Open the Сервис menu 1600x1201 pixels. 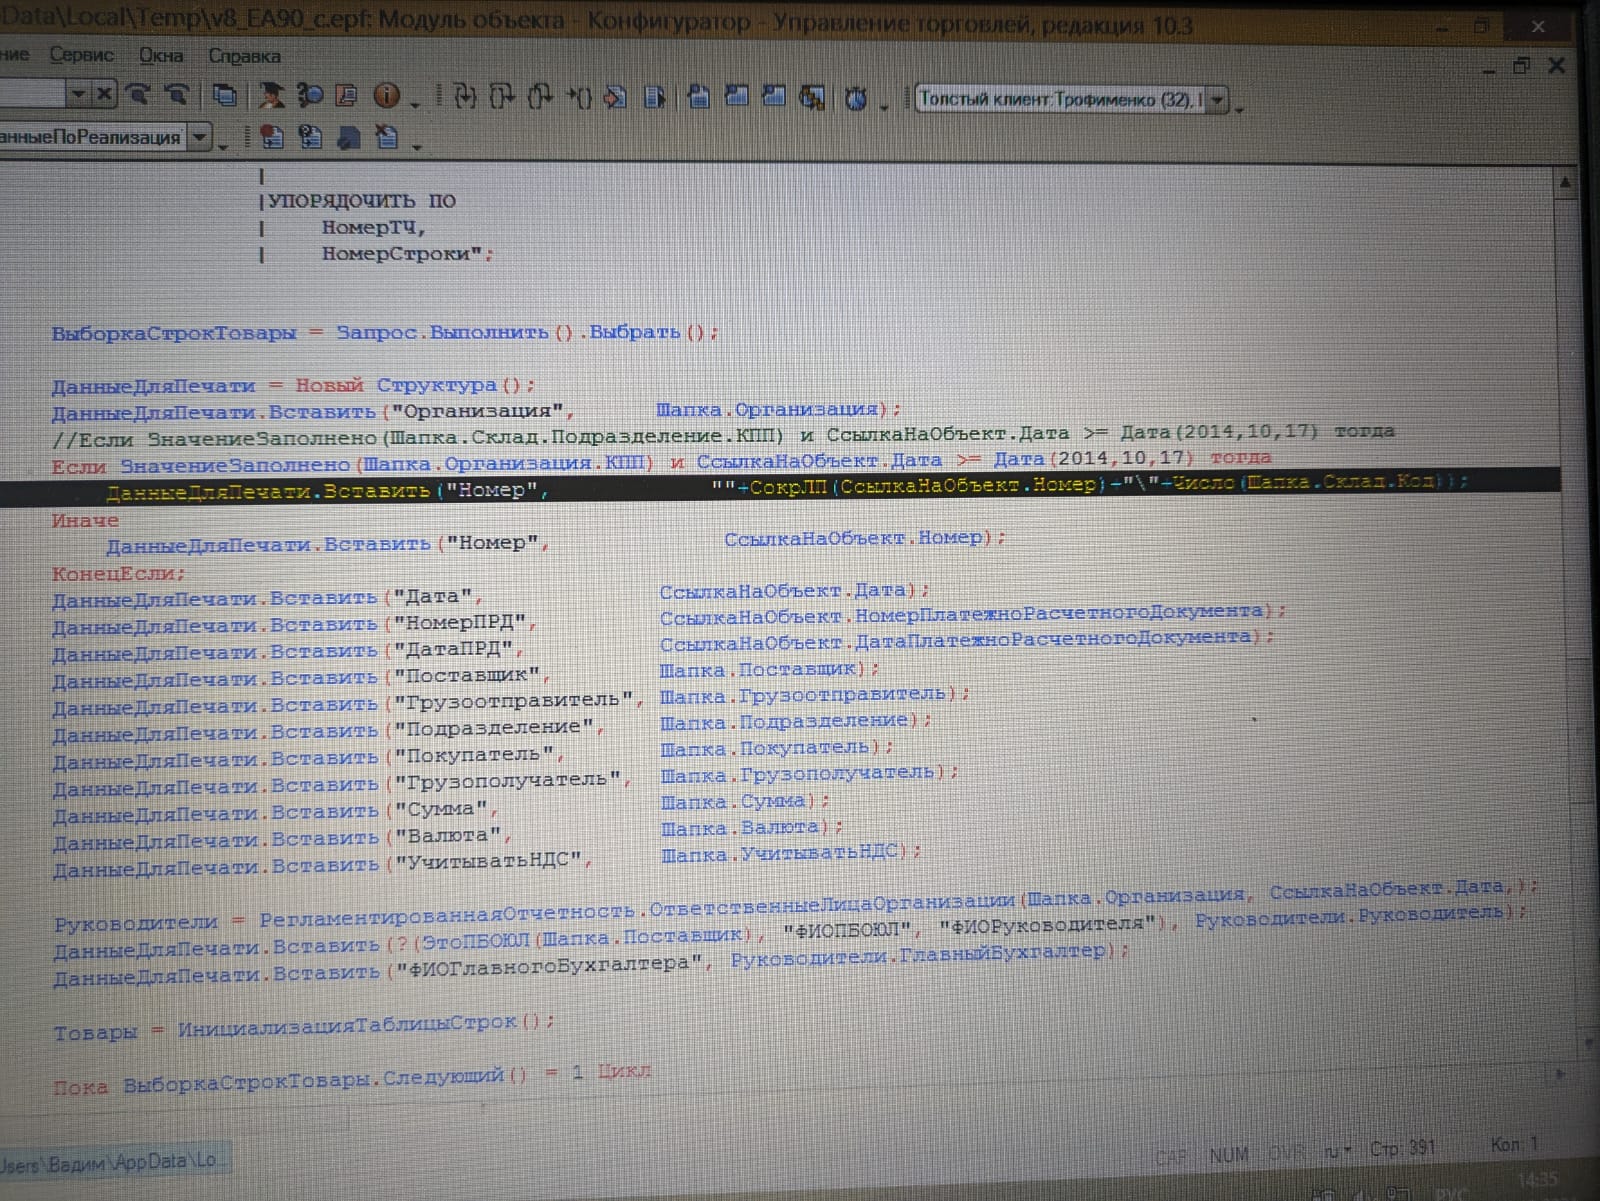coord(82,55)
